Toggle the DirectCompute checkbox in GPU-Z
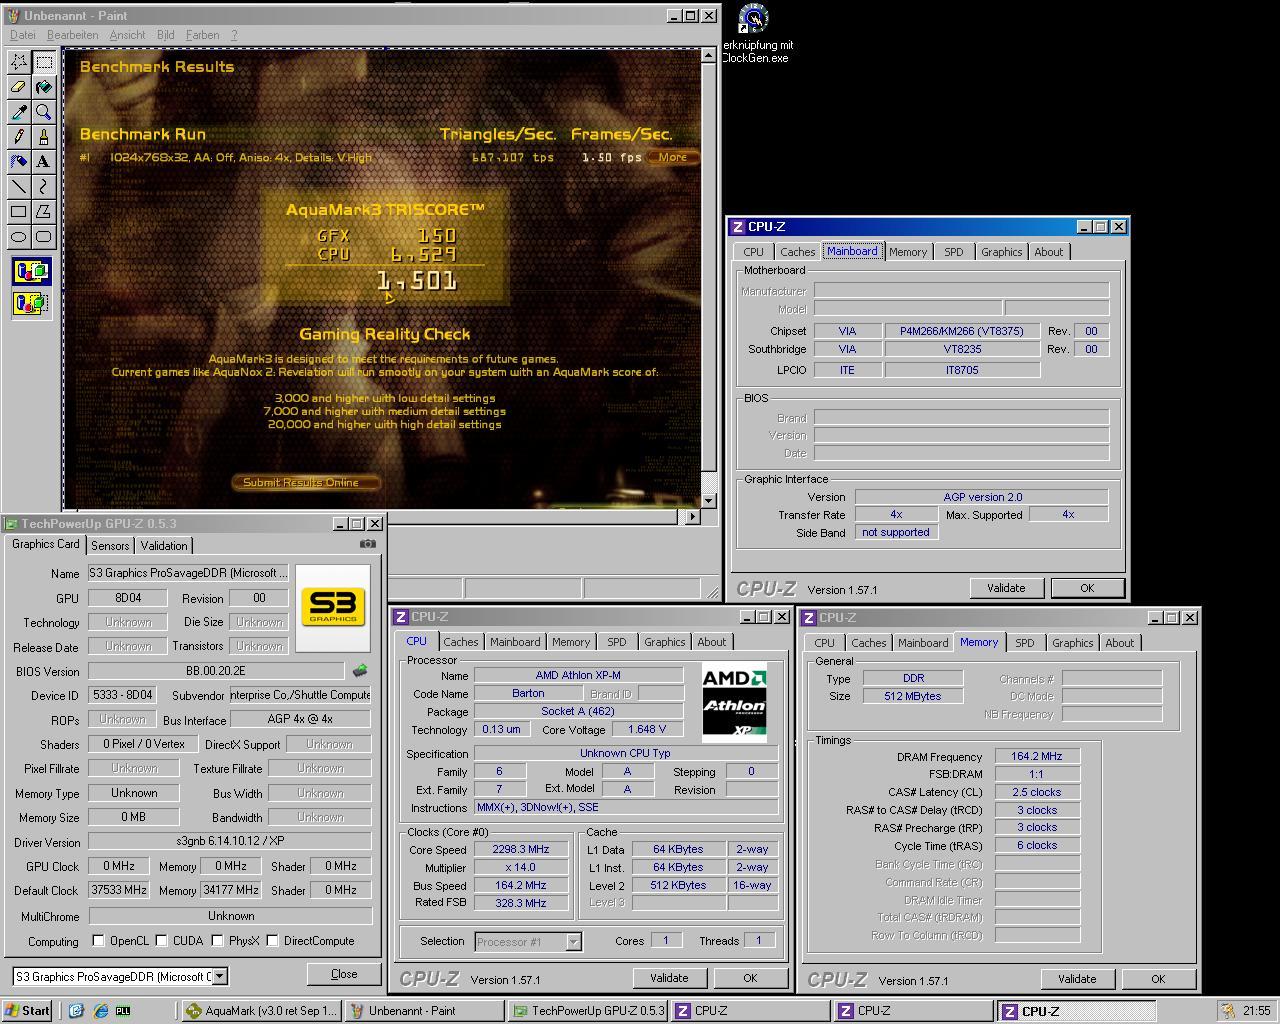The width and height of the screenshot is (1280, 1024). click(272, 941)
